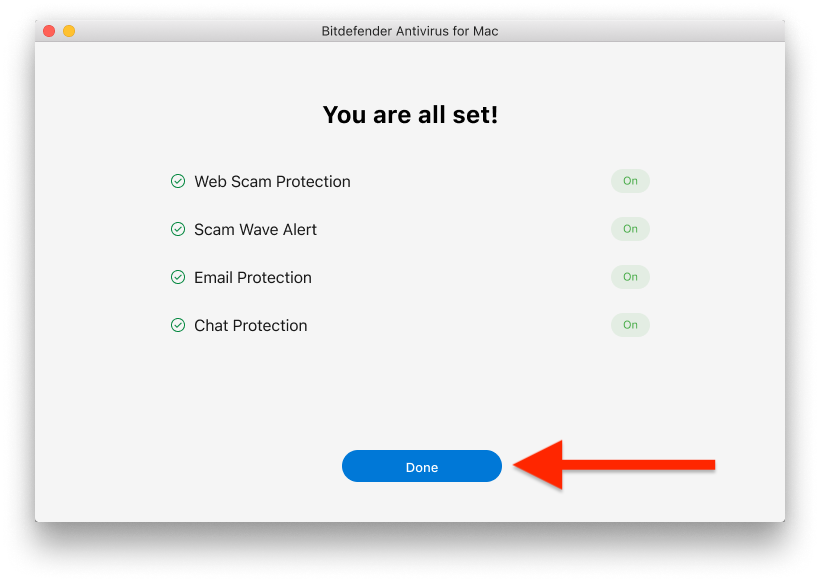
Task: Click the checkmark icon beside Email Protection
Action: (178, 277)
